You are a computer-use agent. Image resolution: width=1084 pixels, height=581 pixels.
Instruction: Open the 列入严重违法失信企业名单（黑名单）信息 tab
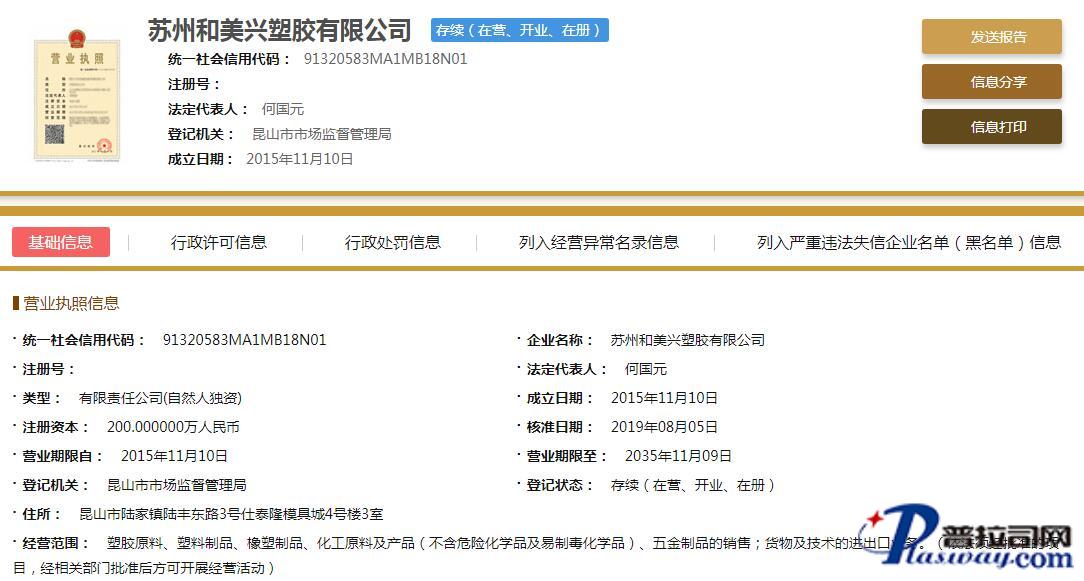(x=908, y=242)
